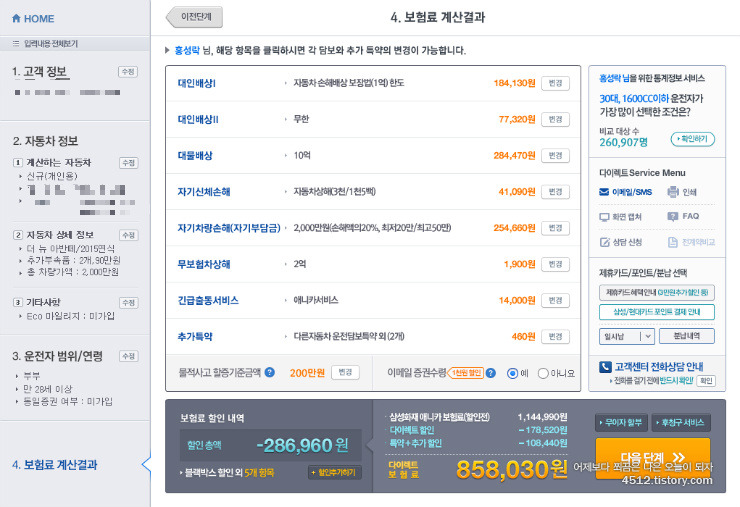Open the 입력내용 전체보기 list icon
Image resolution: width=740 pixels, height=507 pixels.
pyautogui.click(x=16, y=43)
